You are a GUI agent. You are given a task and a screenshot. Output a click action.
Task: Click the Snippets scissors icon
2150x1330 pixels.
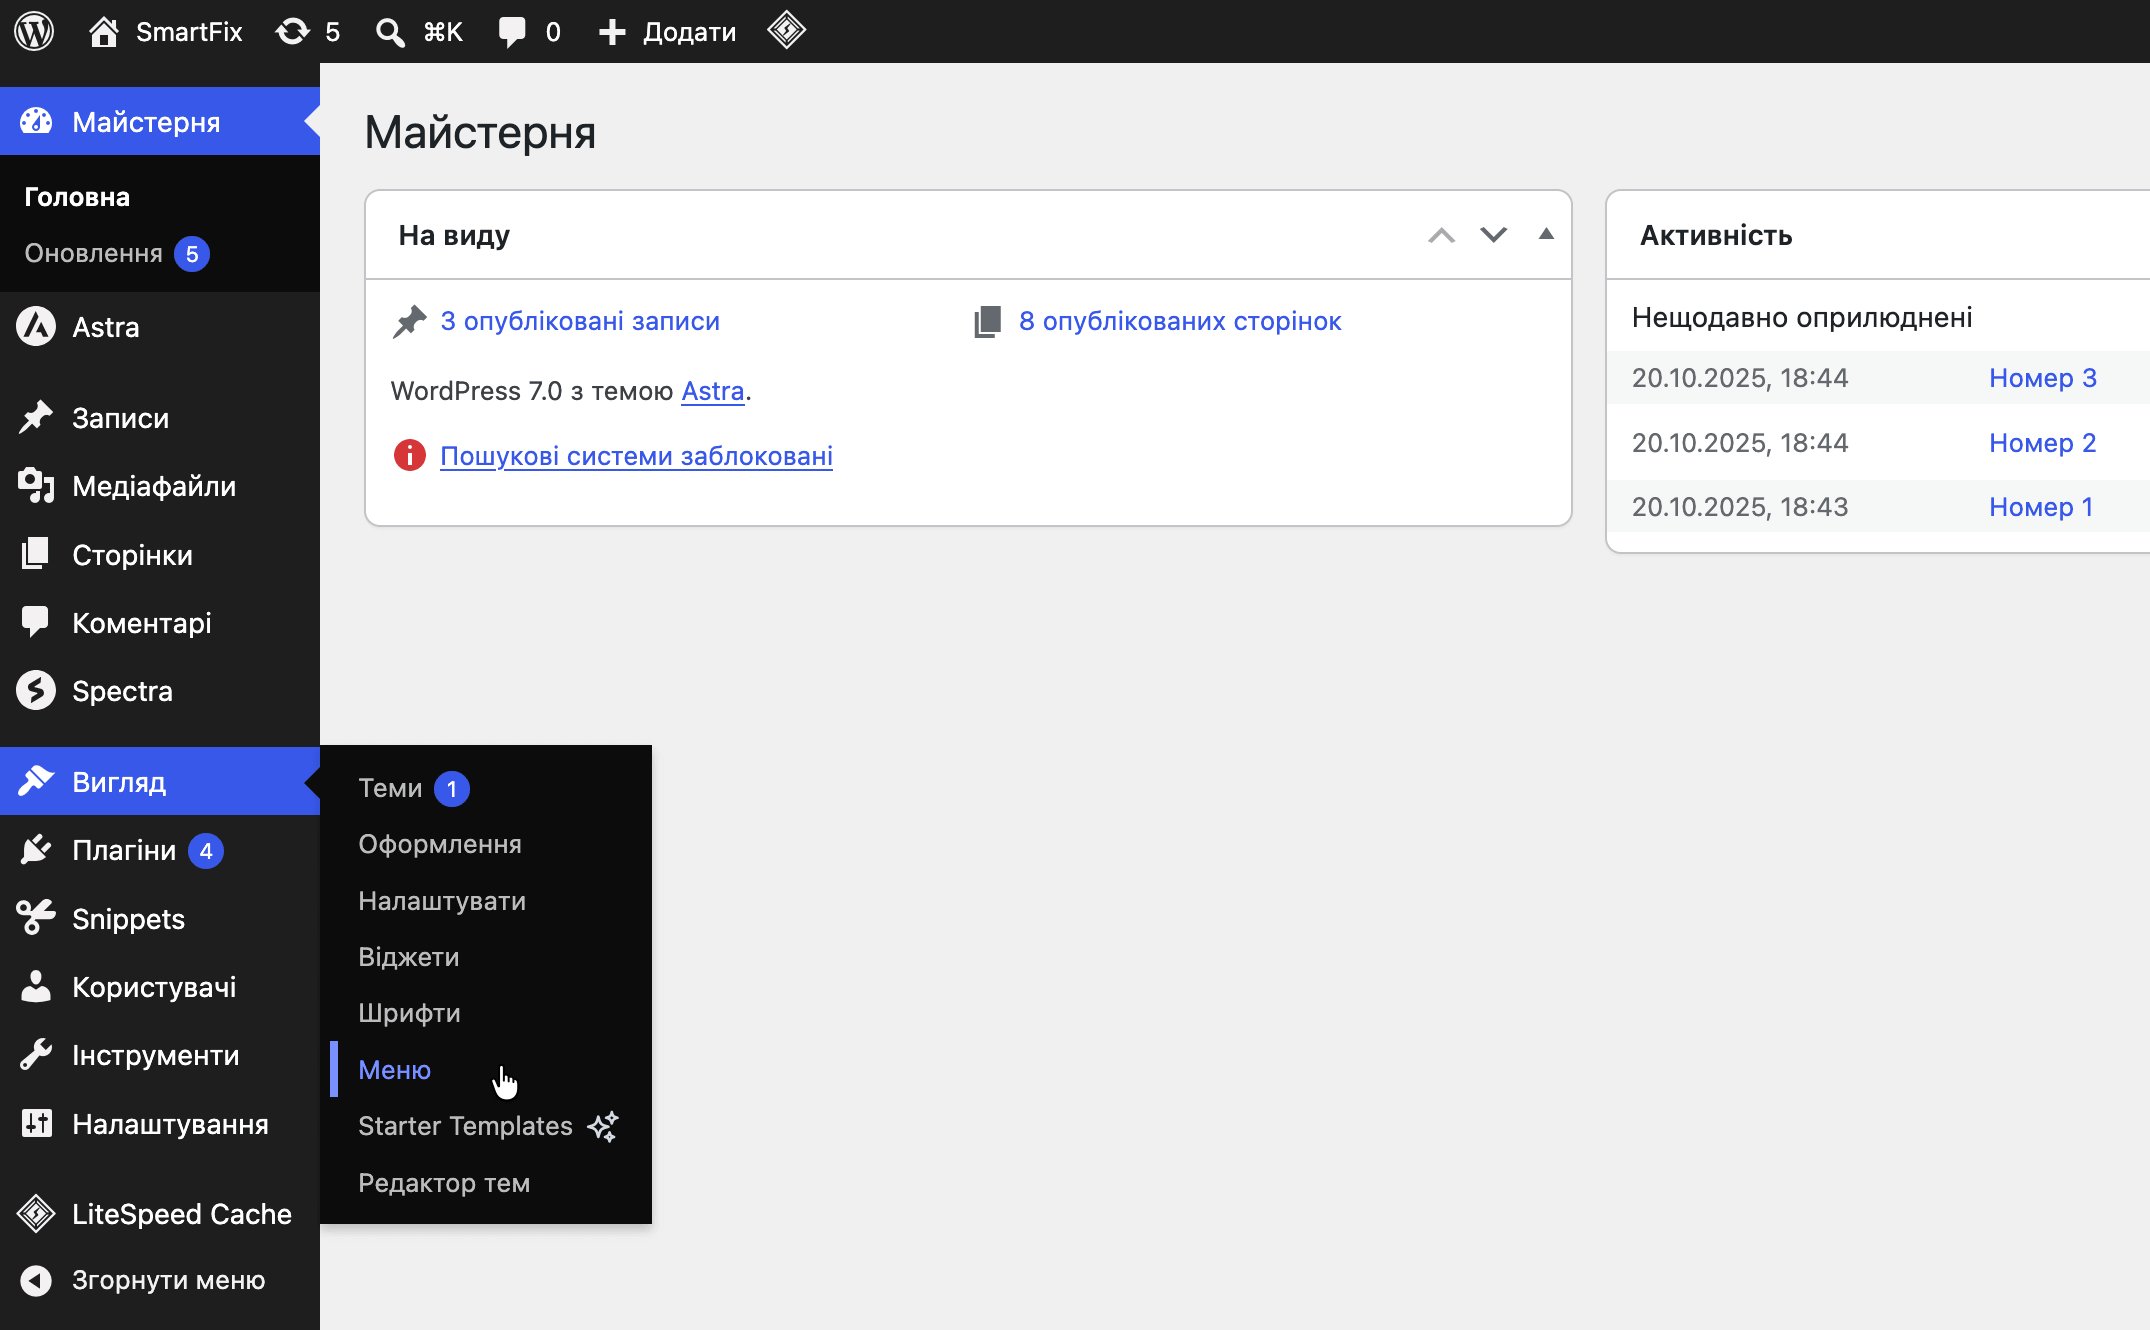(36, 918)
